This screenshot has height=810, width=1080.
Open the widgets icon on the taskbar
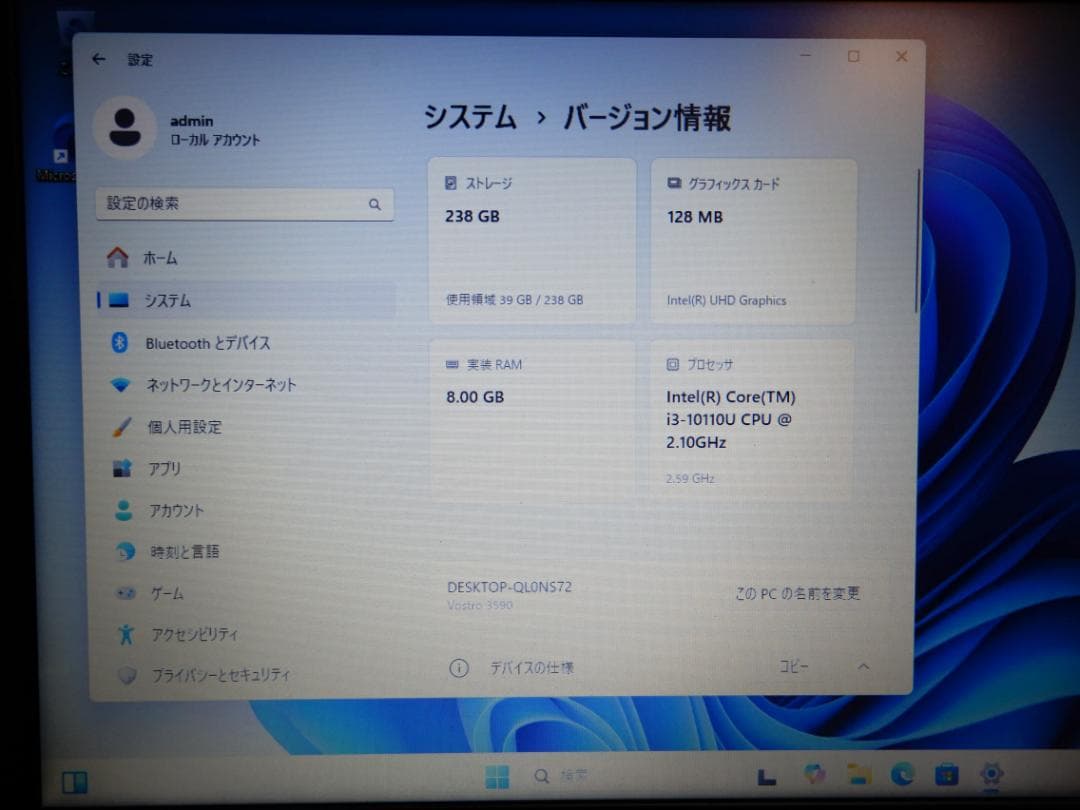click(75, 782)
